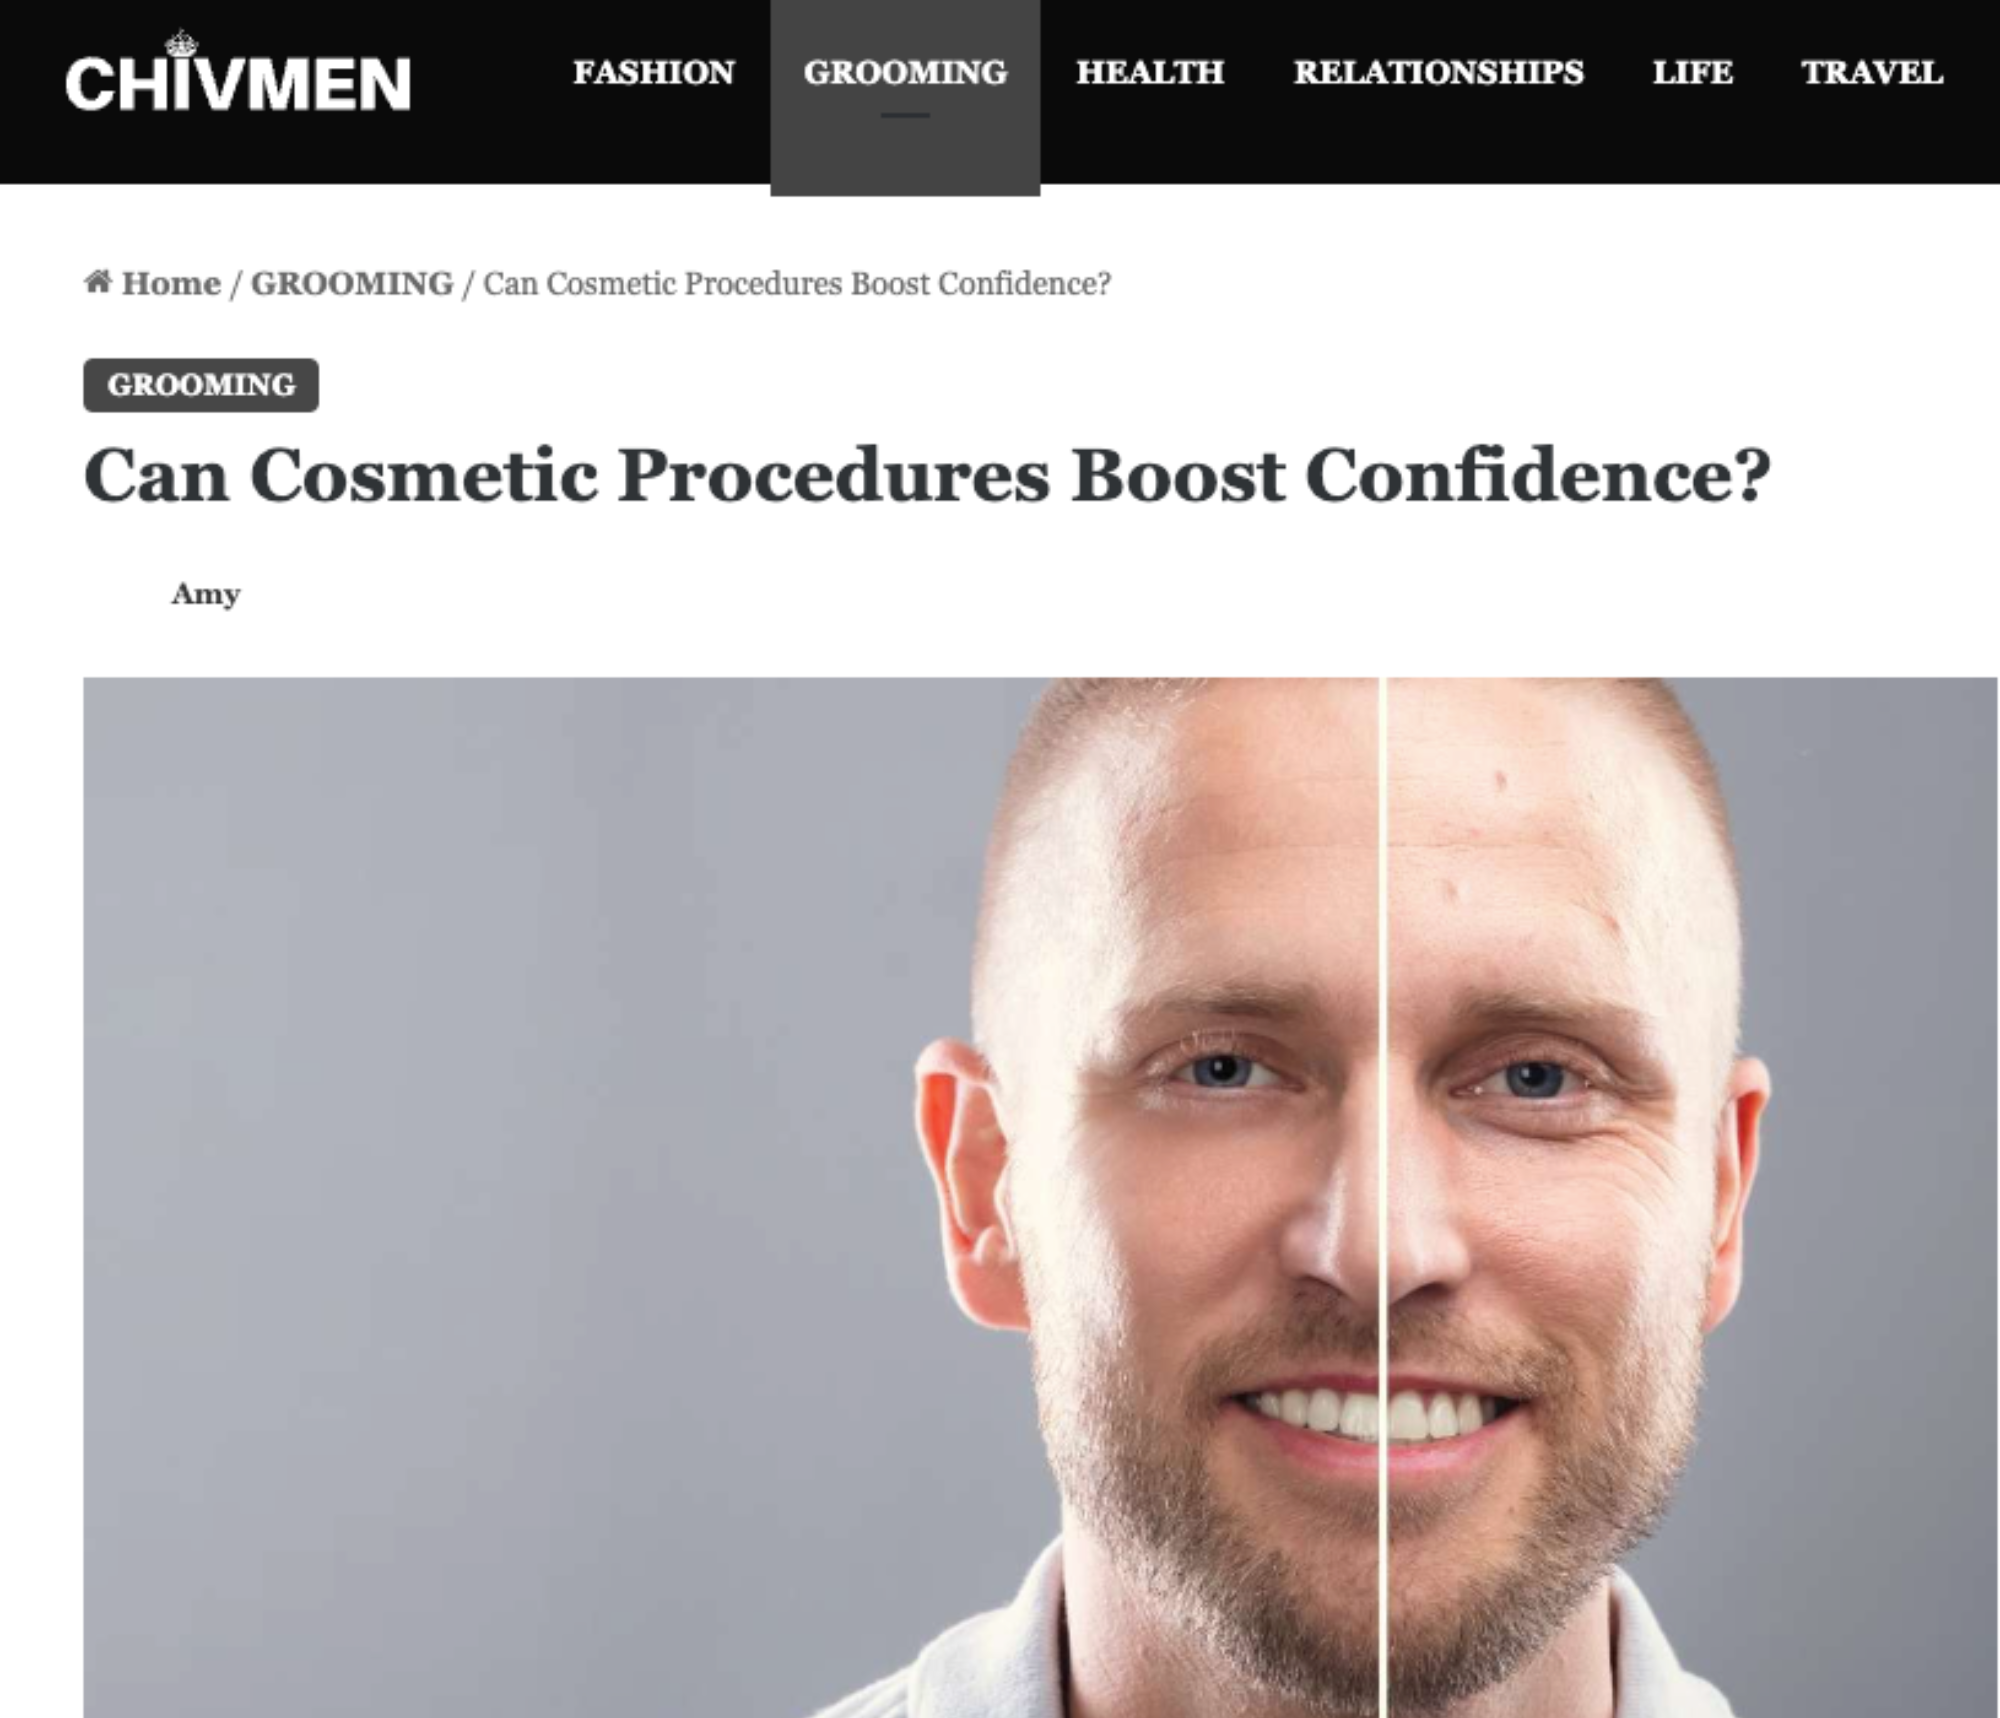Click GROOMING in the breadcrumb trail

352,284
